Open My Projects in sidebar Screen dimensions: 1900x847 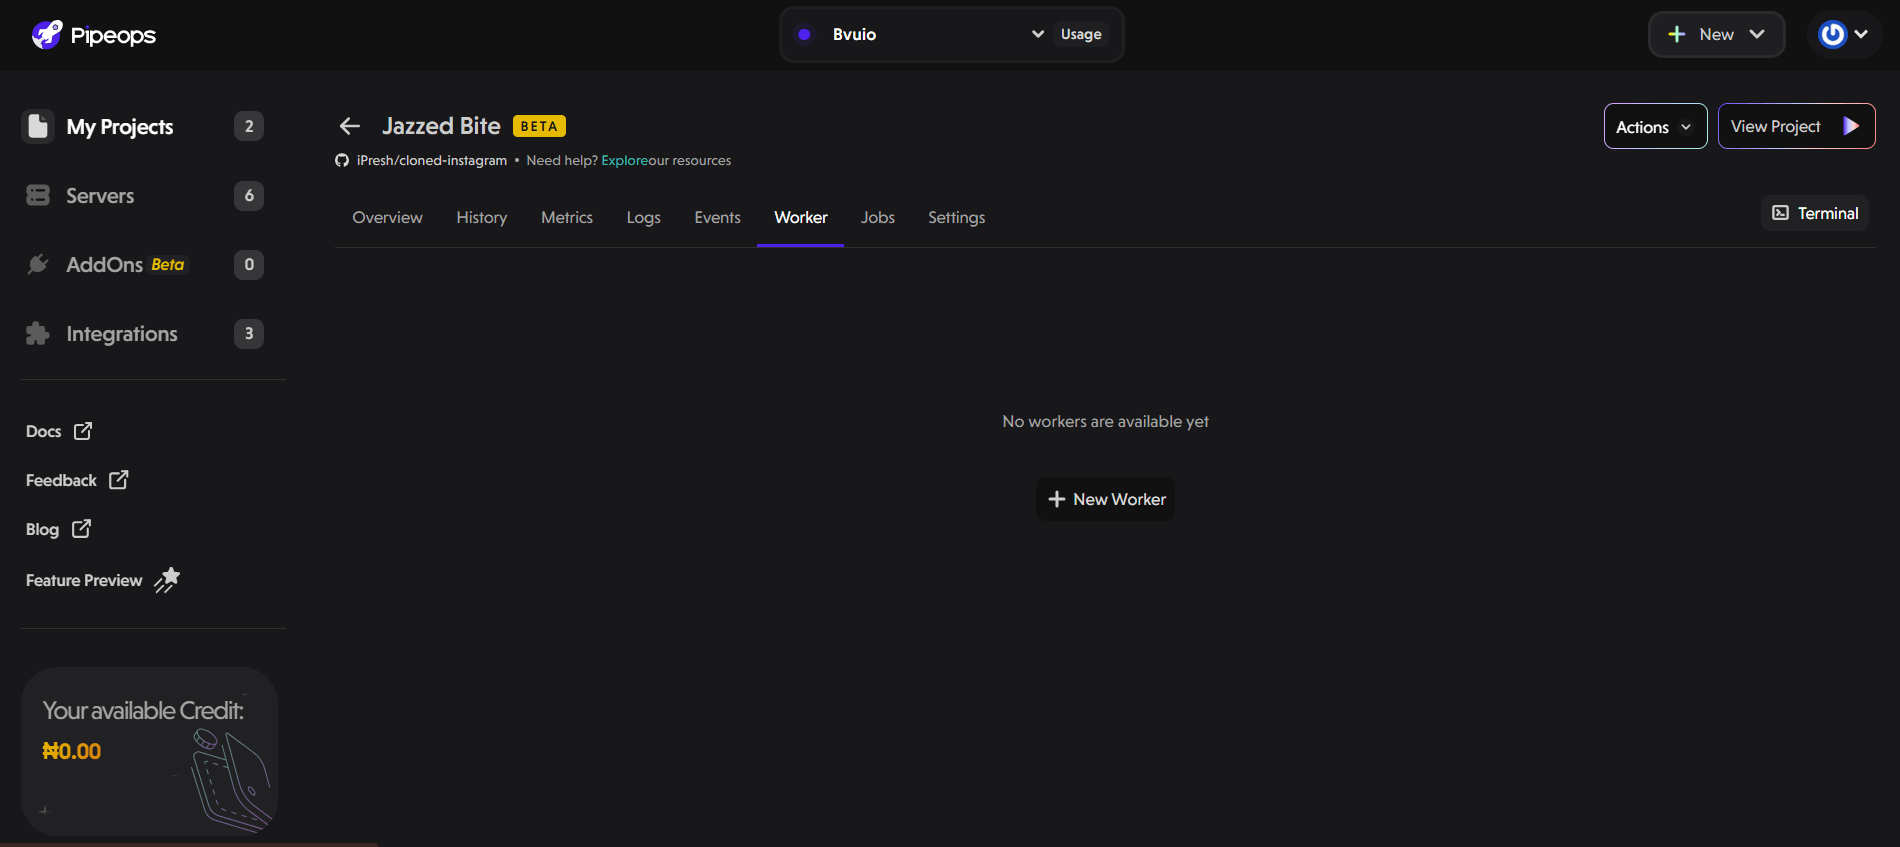point(120,127)
